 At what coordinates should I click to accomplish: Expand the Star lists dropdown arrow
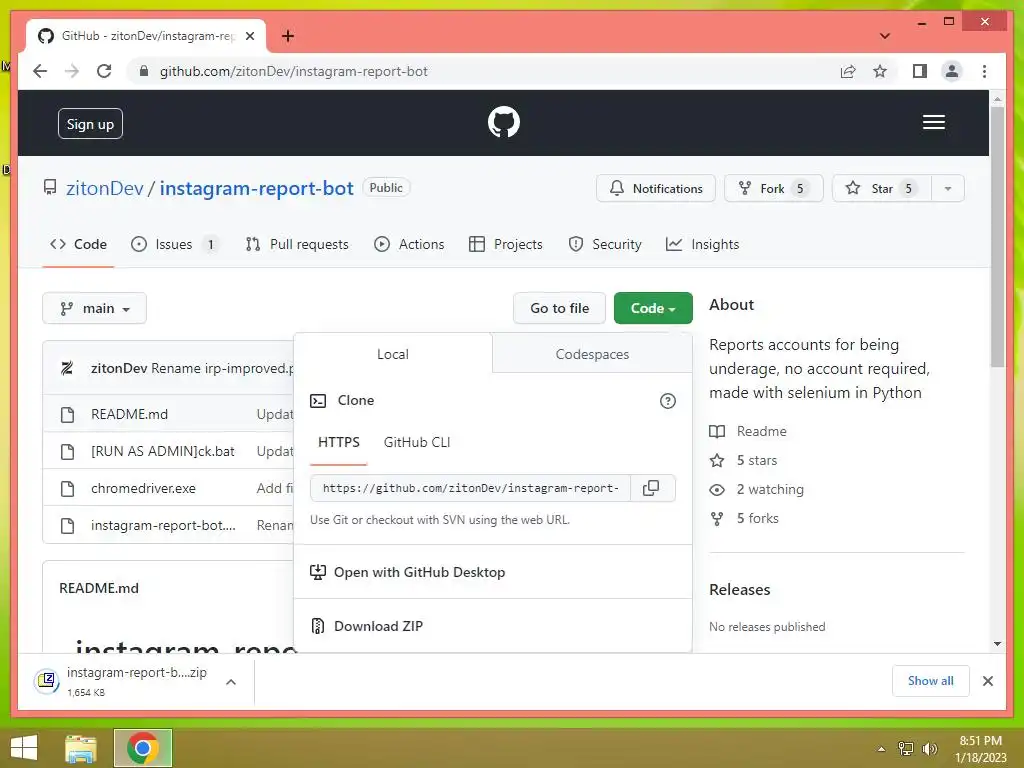(x=948, y=189)
